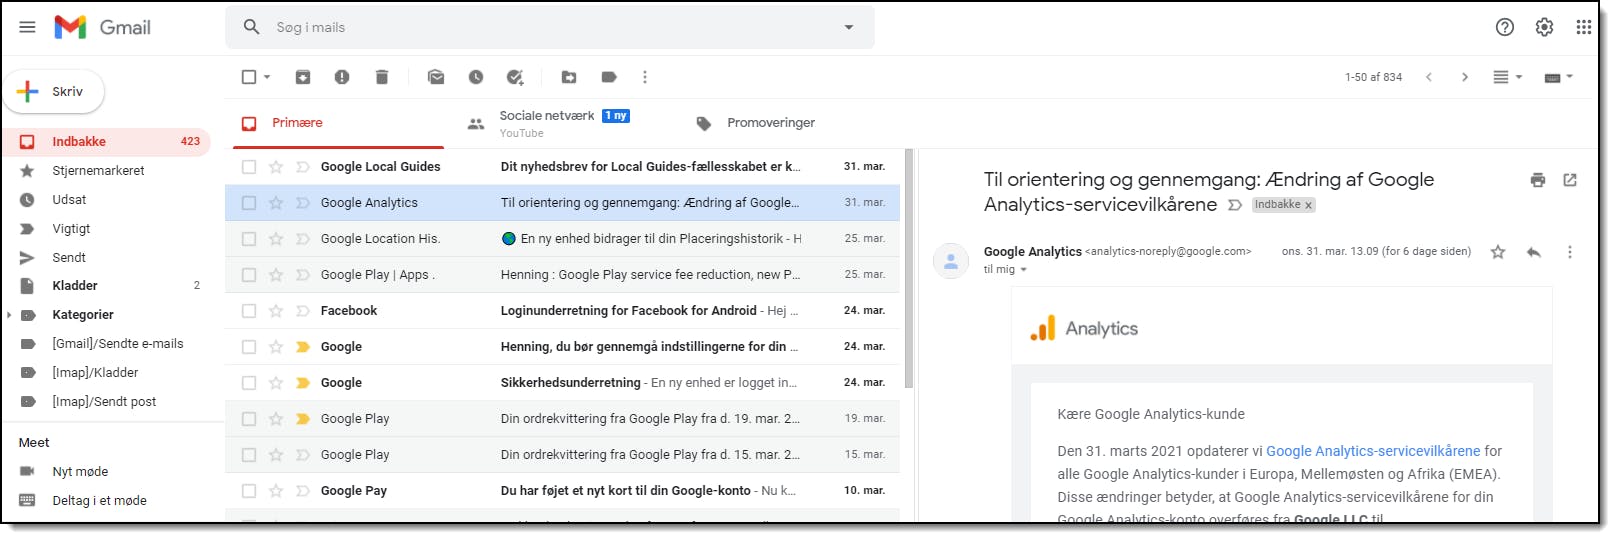Viewport: 1615px width, 539px height.
Task: Open the Sendt folder
Action: [106, 258]
